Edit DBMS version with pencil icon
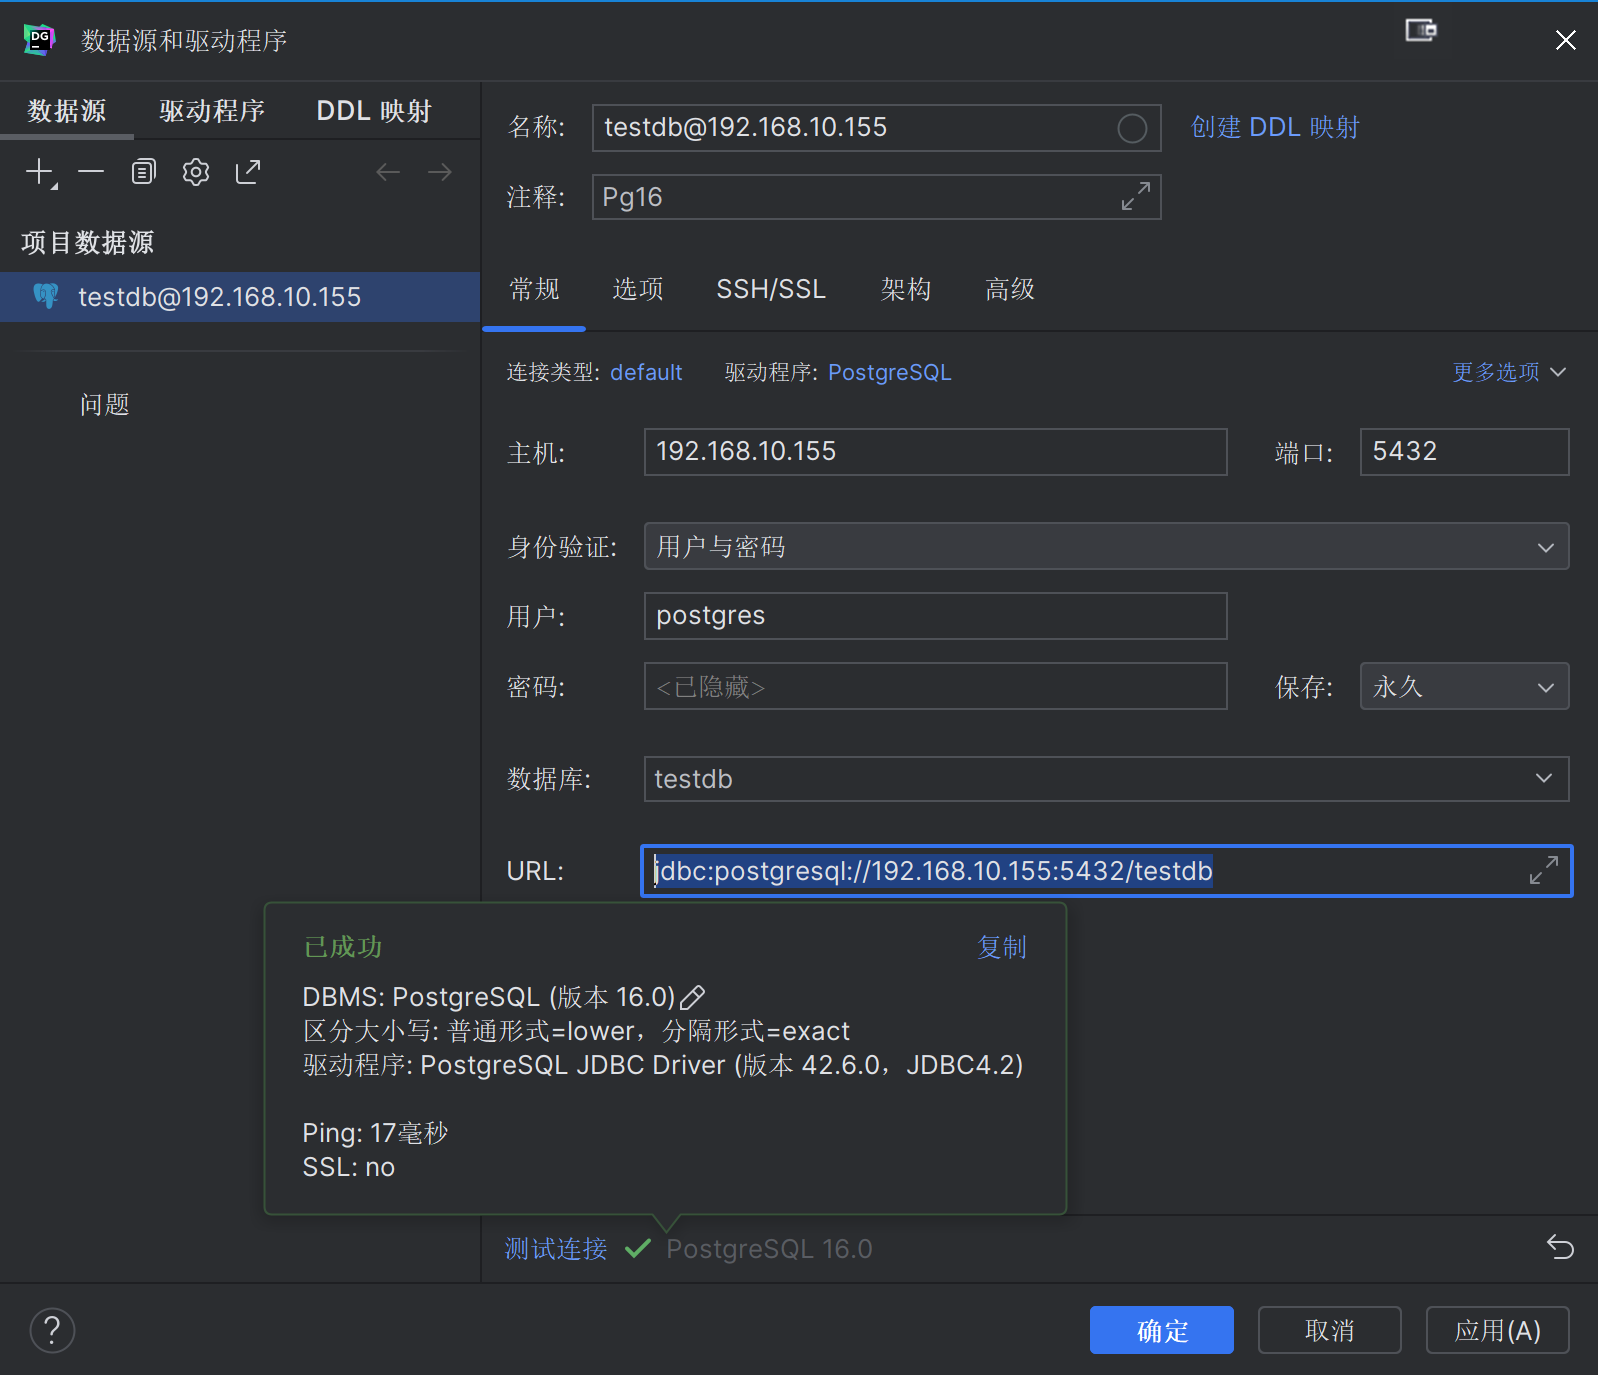 (x=693, y=997)
